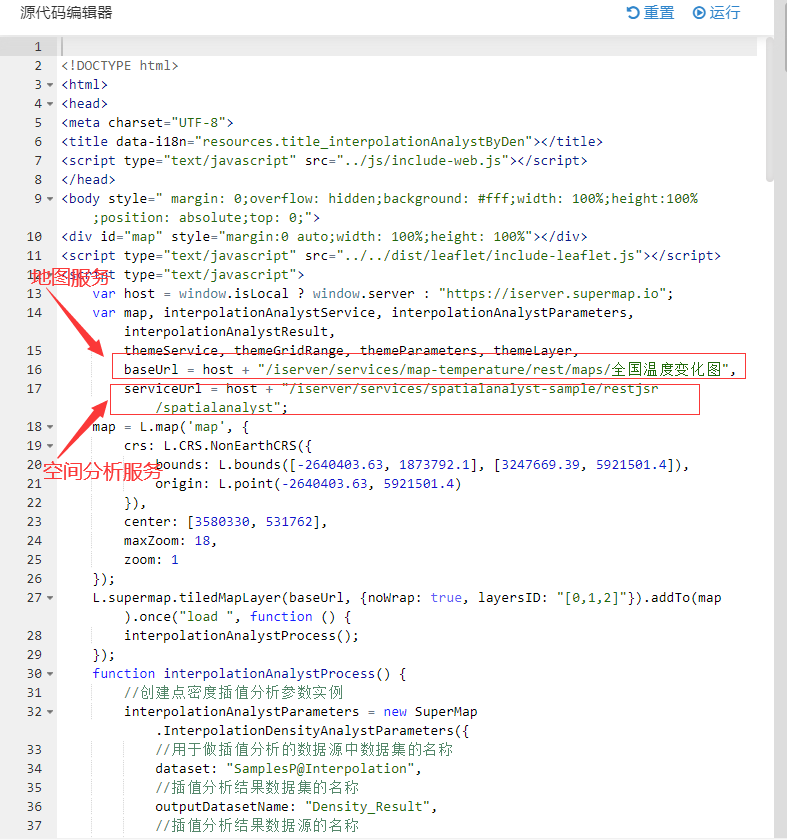Click line number 2 in the gutter
The image size is (787, 840).
tap(38, 66)
